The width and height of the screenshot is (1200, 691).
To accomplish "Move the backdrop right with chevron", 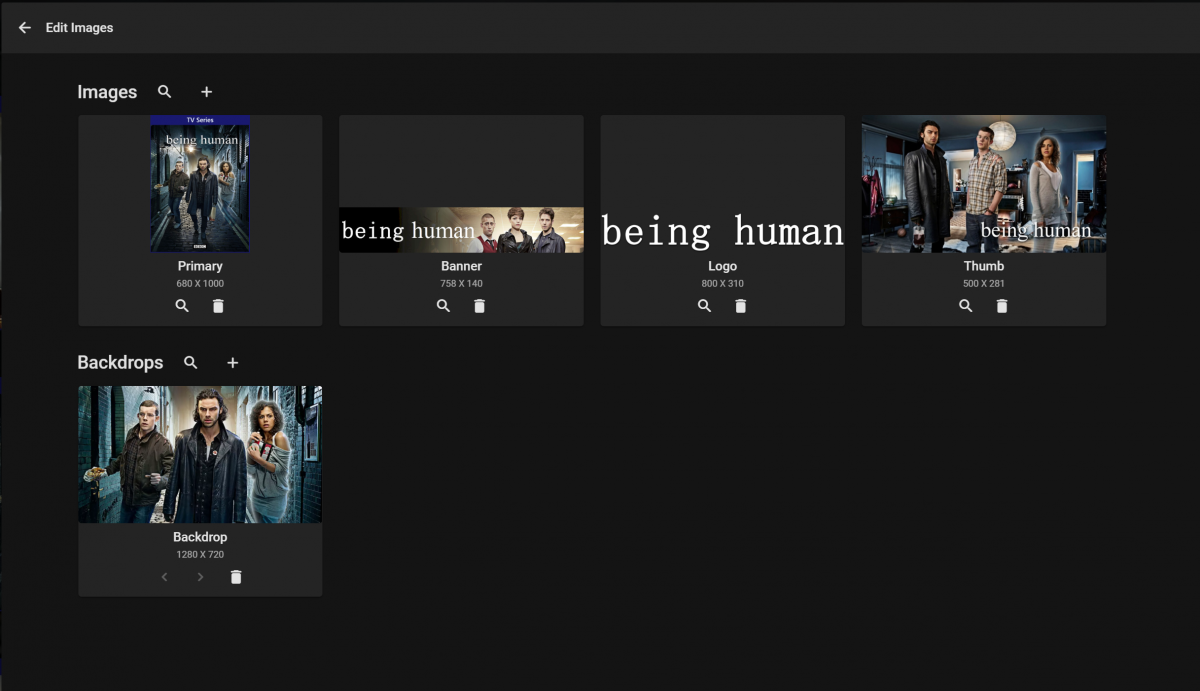I will (200, 577).
